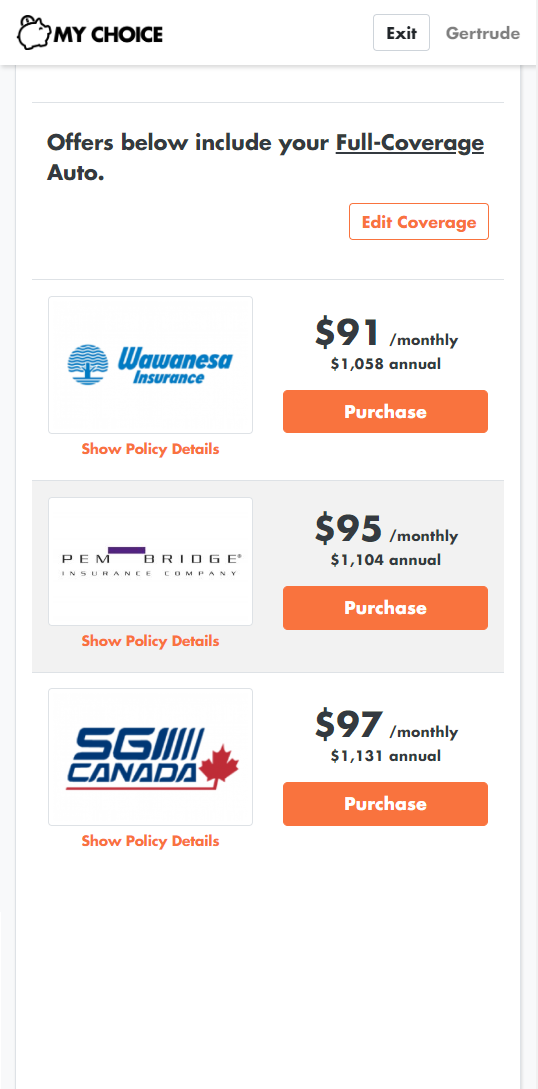Click the Wawanesa Insurance logo
This screenshot has height=1089, width=538.
tap(151, 365)
